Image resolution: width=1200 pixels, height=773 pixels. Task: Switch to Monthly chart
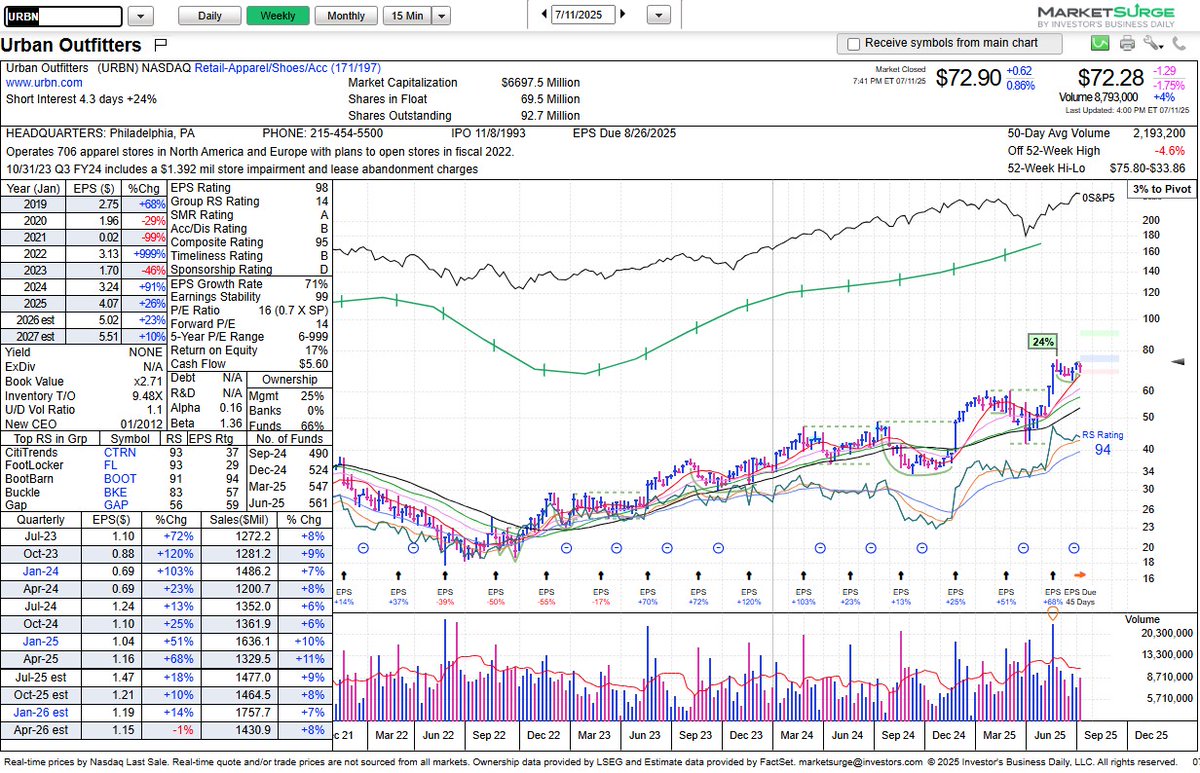point(346,16)
